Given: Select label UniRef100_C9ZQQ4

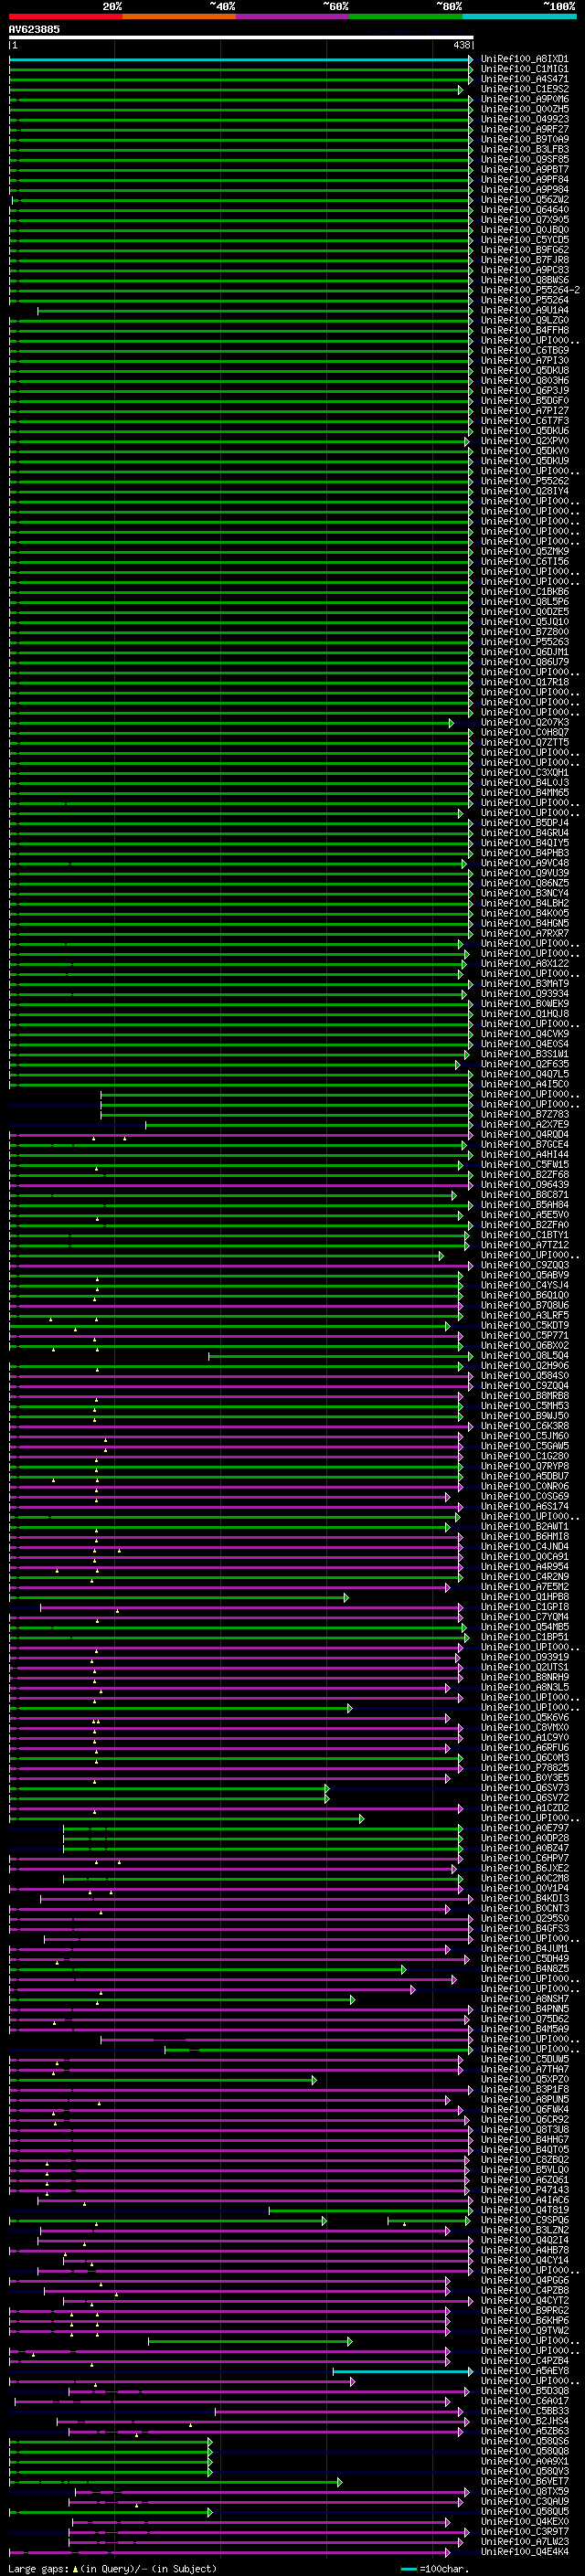Looking at the screenshot, I should point(525,1387).
